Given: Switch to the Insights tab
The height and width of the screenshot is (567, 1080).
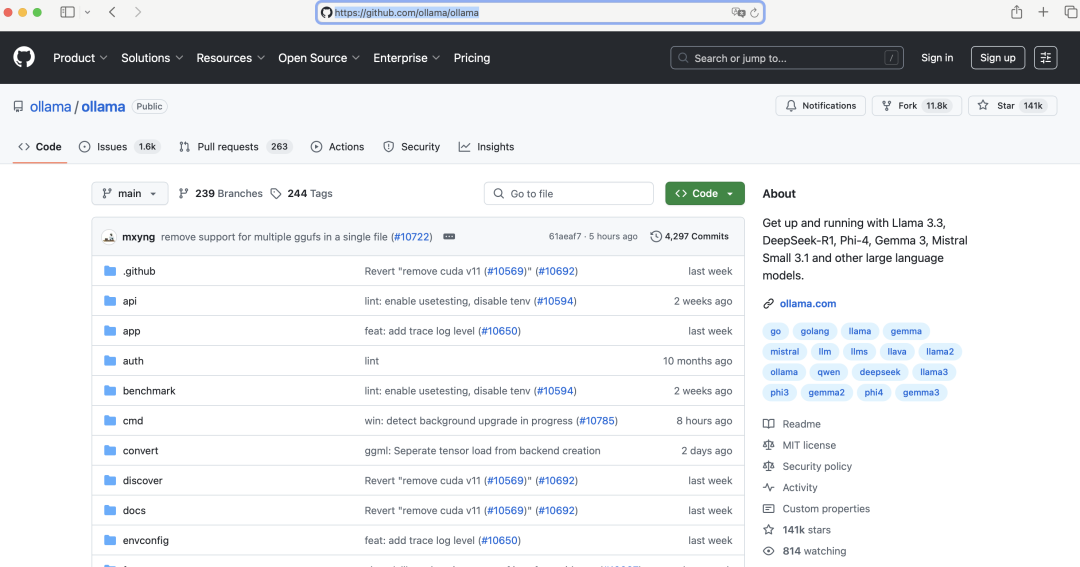Looking at the screenshot, I should pyautogui.click(x=486, y=147).
